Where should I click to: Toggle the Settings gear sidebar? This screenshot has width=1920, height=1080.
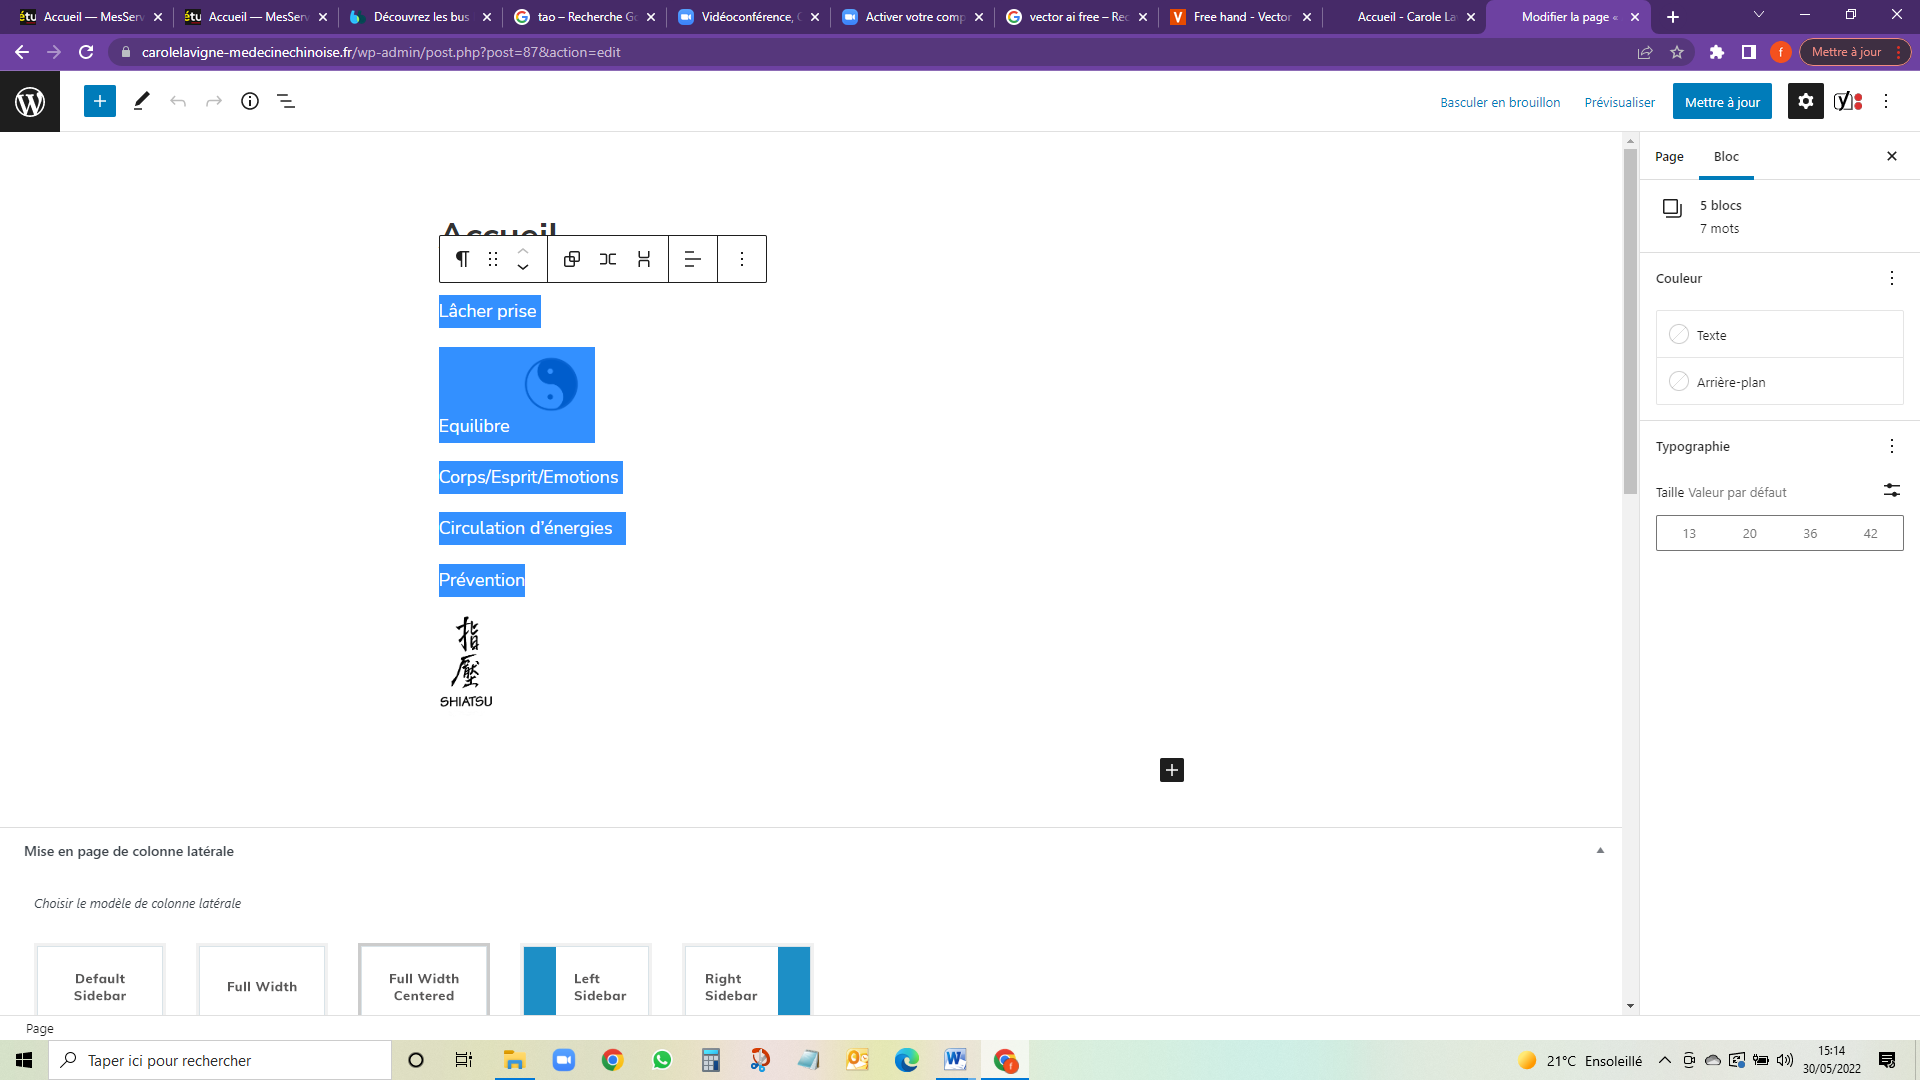click(1805, 101)
